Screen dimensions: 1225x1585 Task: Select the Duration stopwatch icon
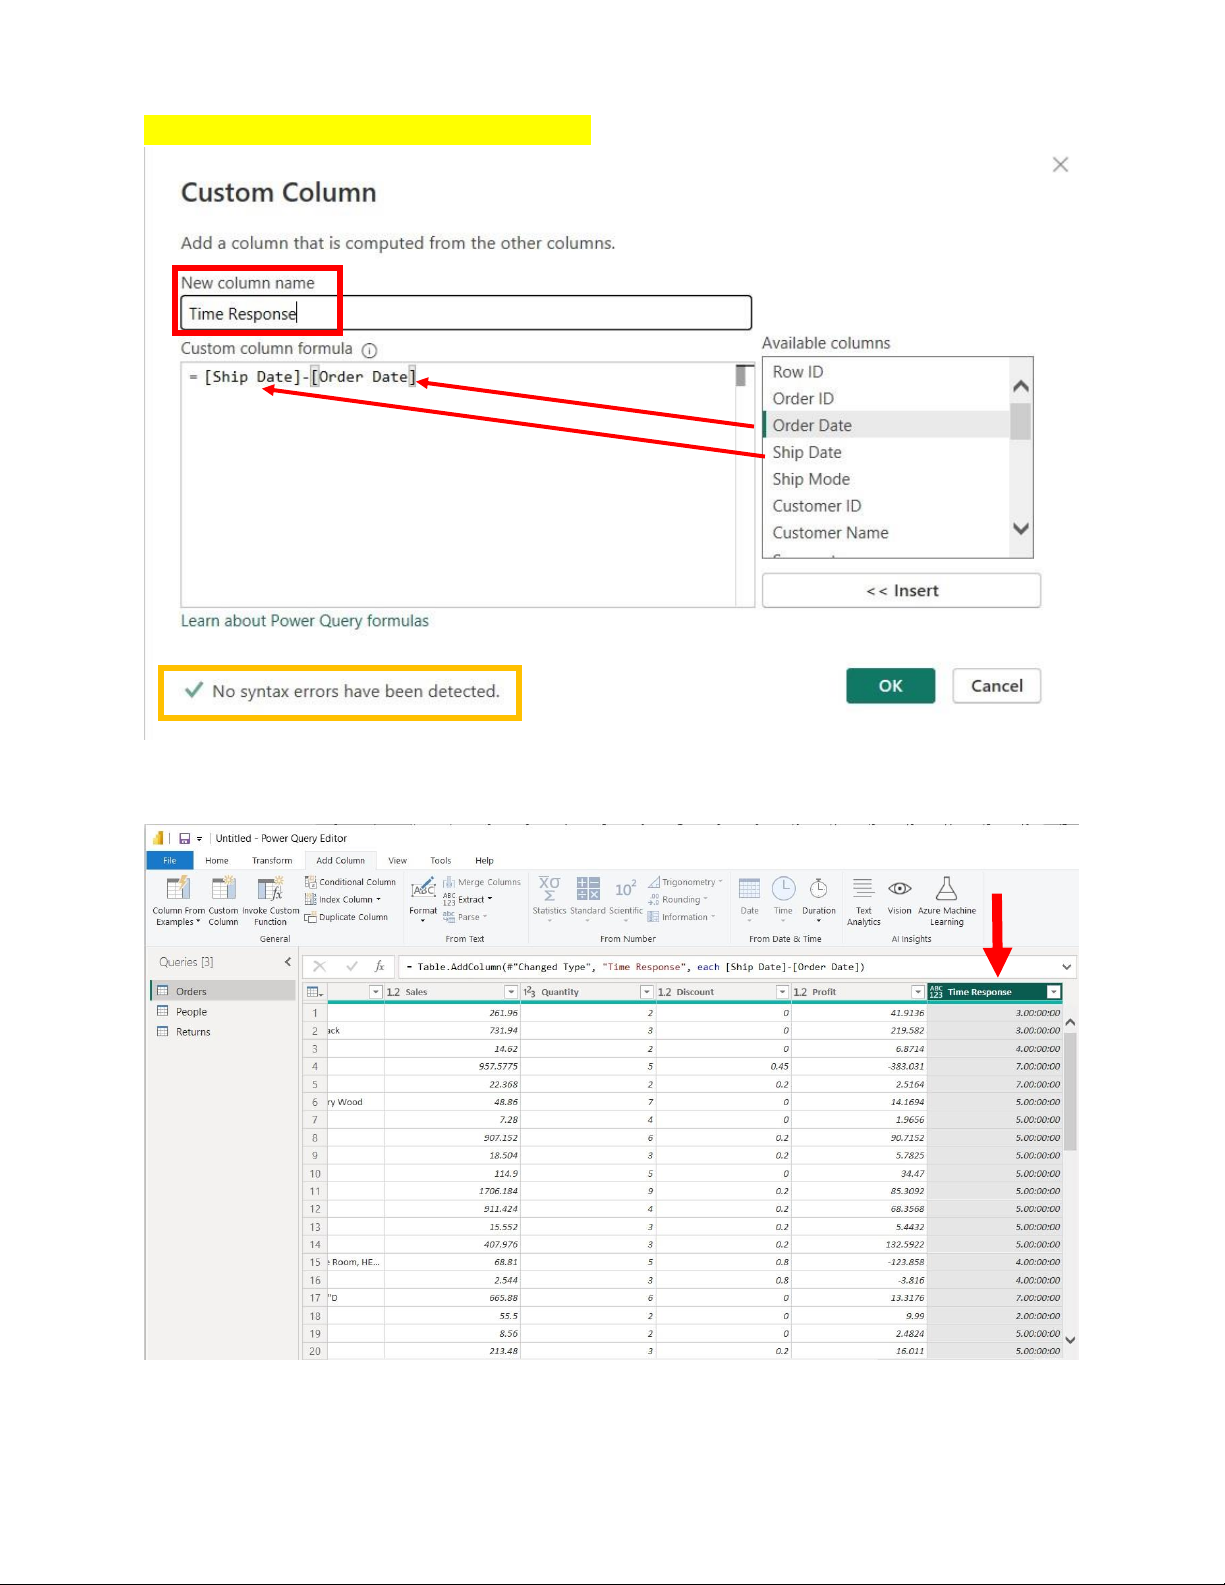click(818, 889)
